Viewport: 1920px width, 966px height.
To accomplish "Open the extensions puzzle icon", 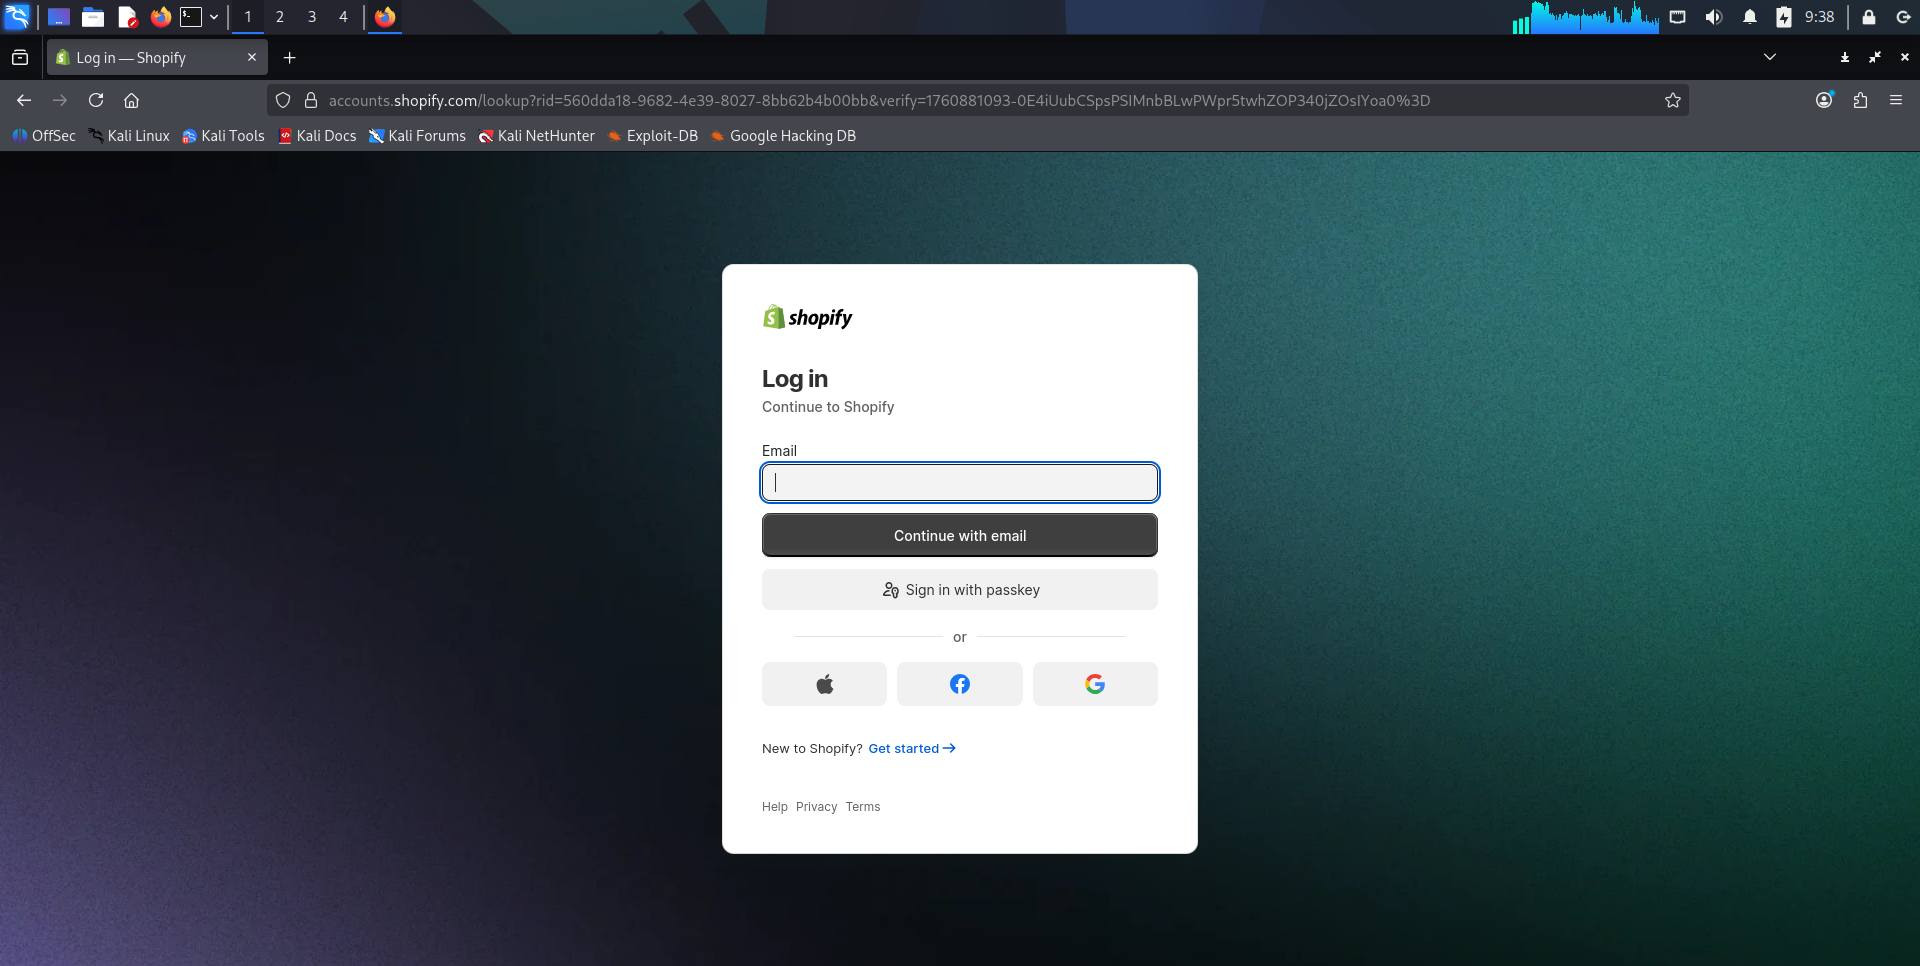I will pos(1861,100).
